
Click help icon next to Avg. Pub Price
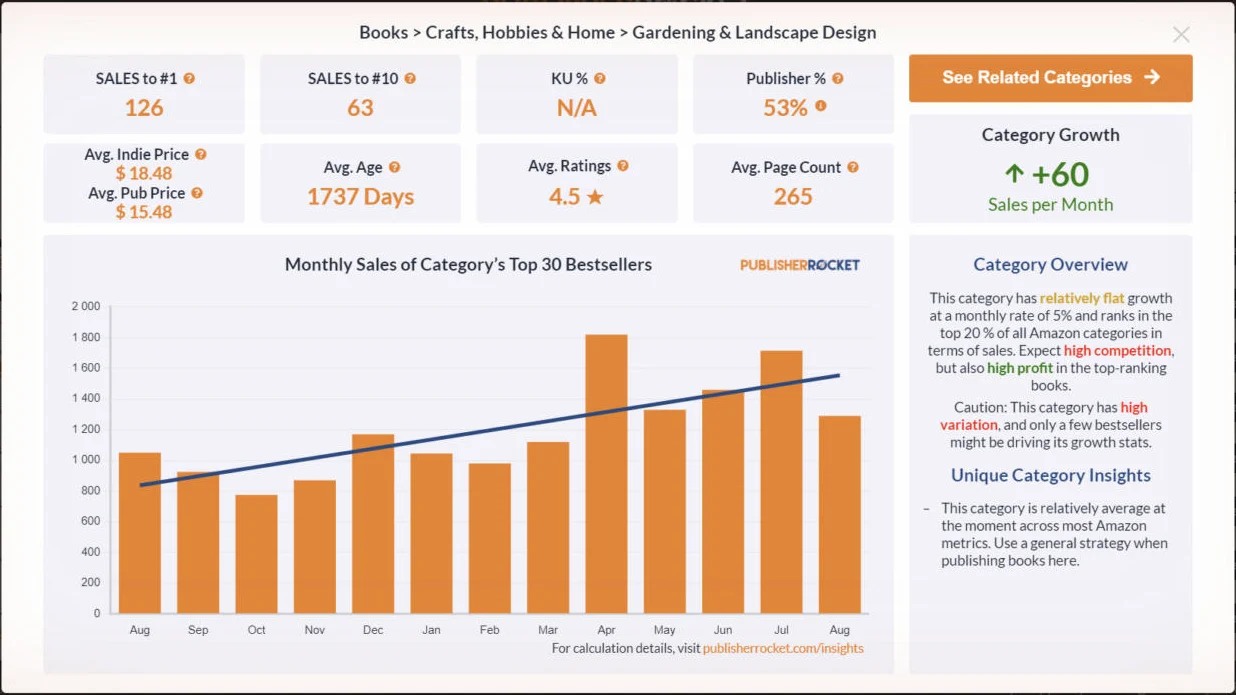tap(197, 192)
